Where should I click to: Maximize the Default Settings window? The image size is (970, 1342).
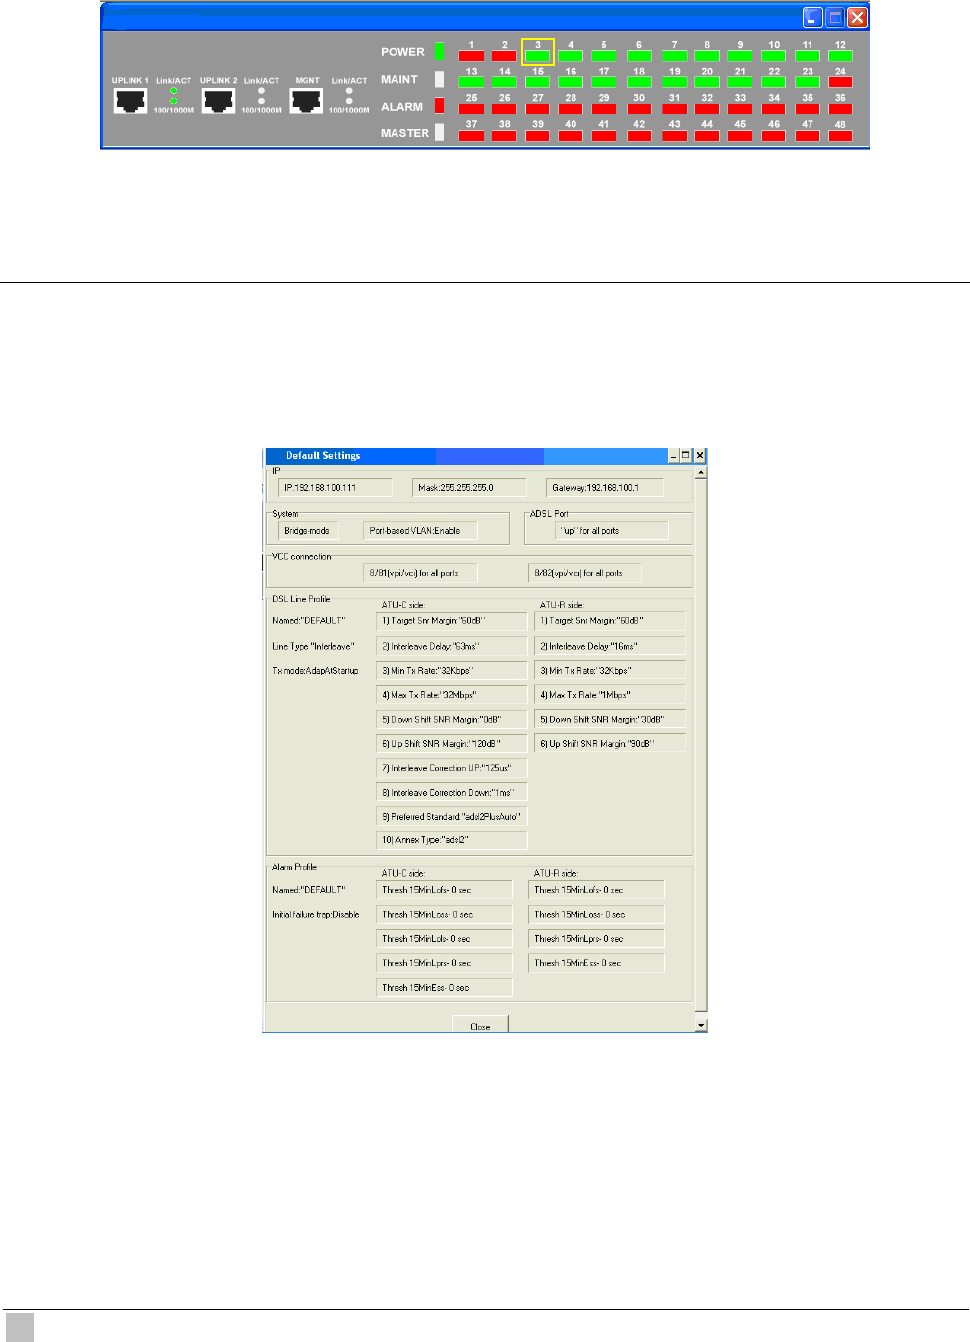pyautogui.click(x=686, y=455)
